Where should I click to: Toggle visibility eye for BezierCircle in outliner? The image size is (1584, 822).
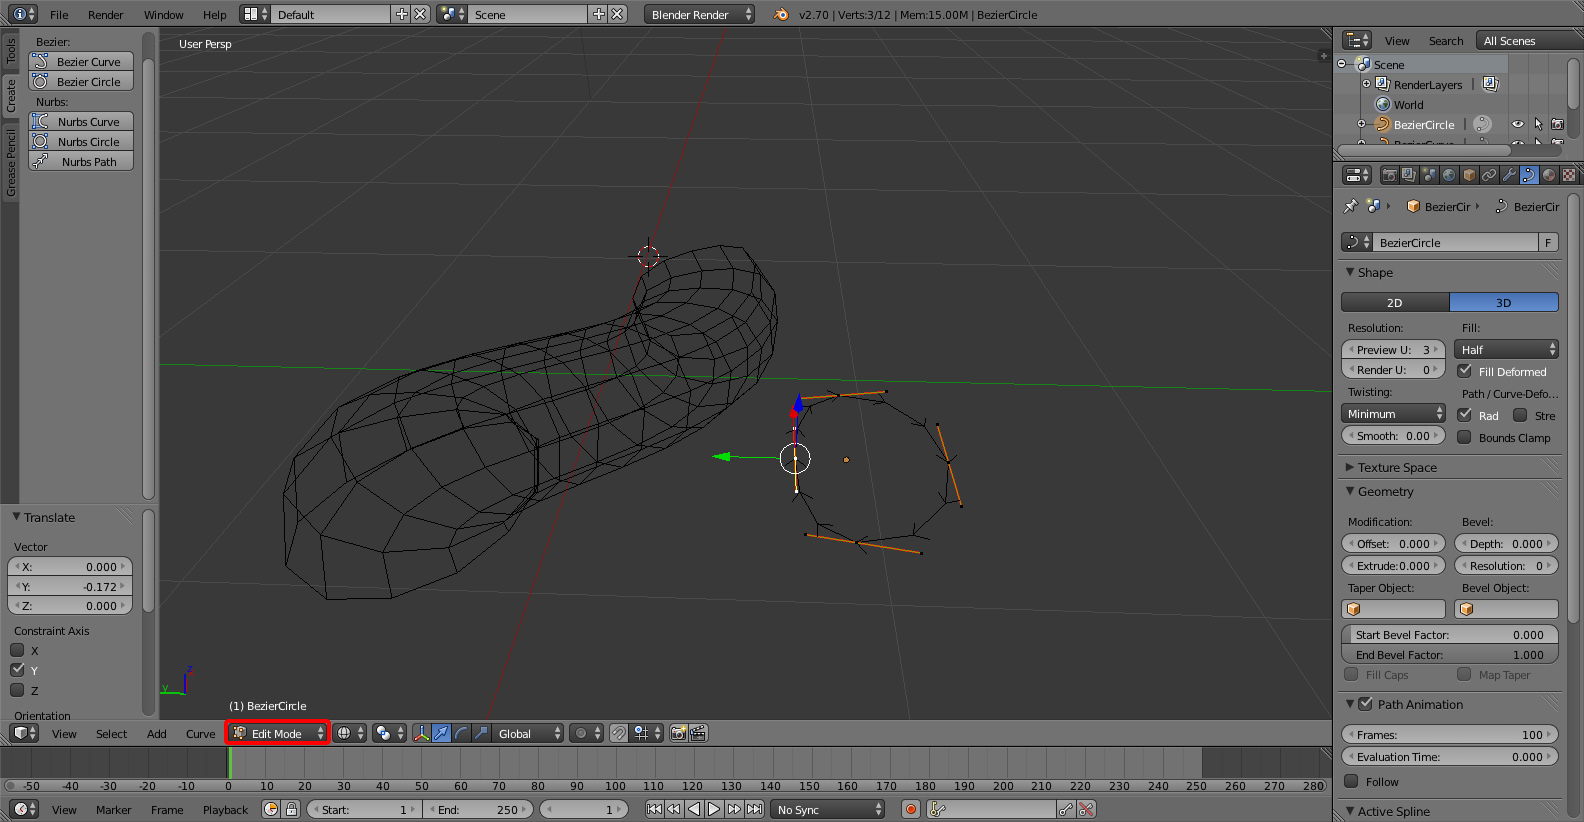tap(1518, 124)
